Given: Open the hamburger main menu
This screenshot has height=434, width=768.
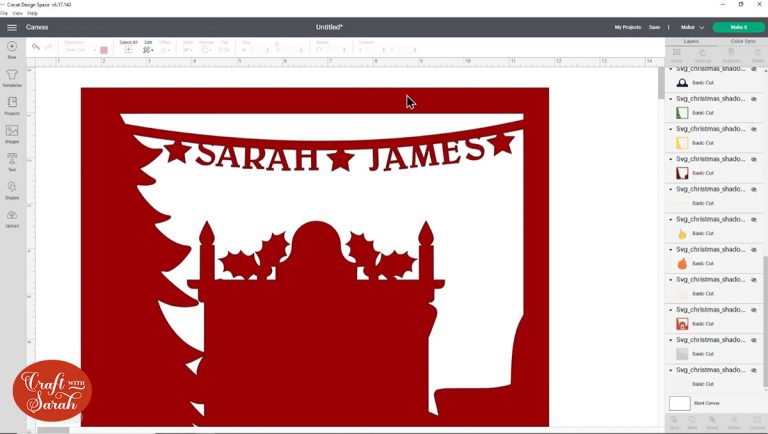Looking at the screenshot, I should click(12, 27).
